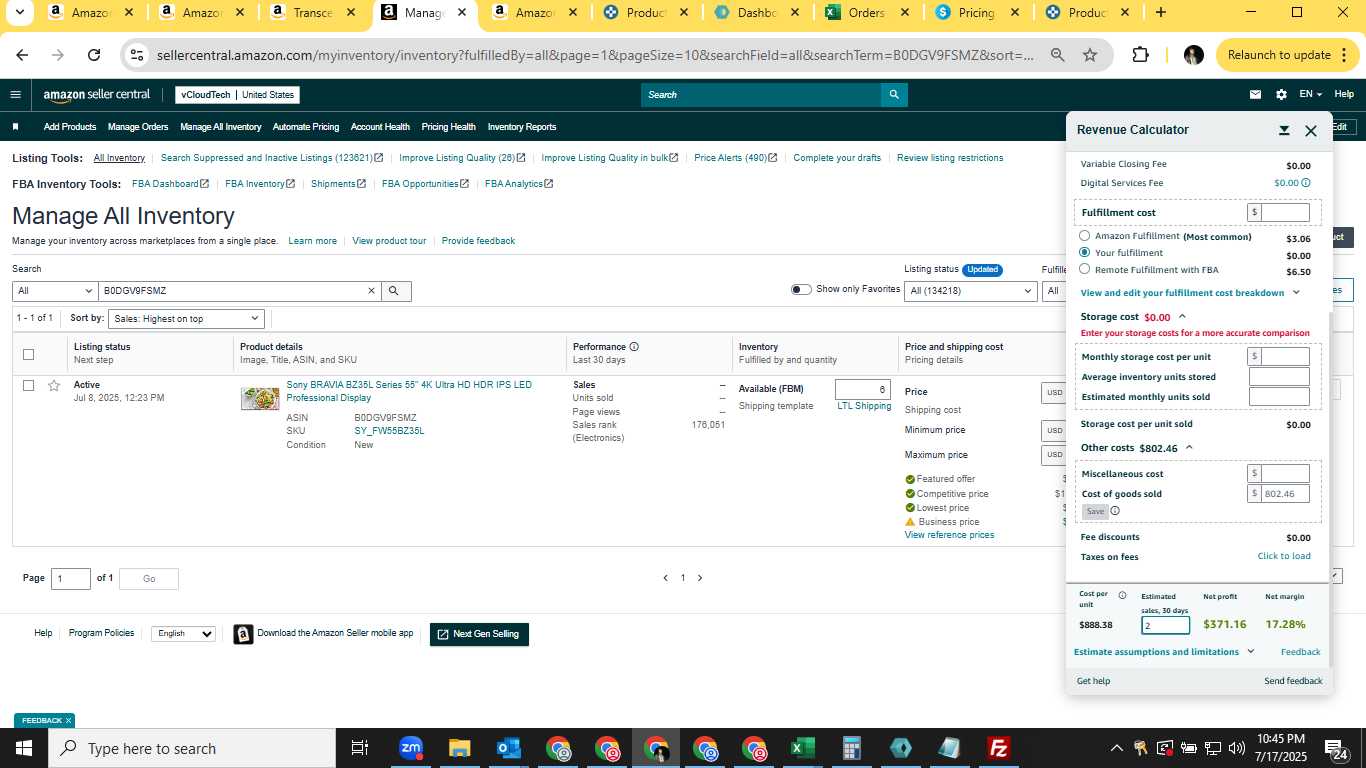The image size is (1366, 768).
Task: Click the Miscellaneous cost input field
Action: click(x=1285, y=473)
